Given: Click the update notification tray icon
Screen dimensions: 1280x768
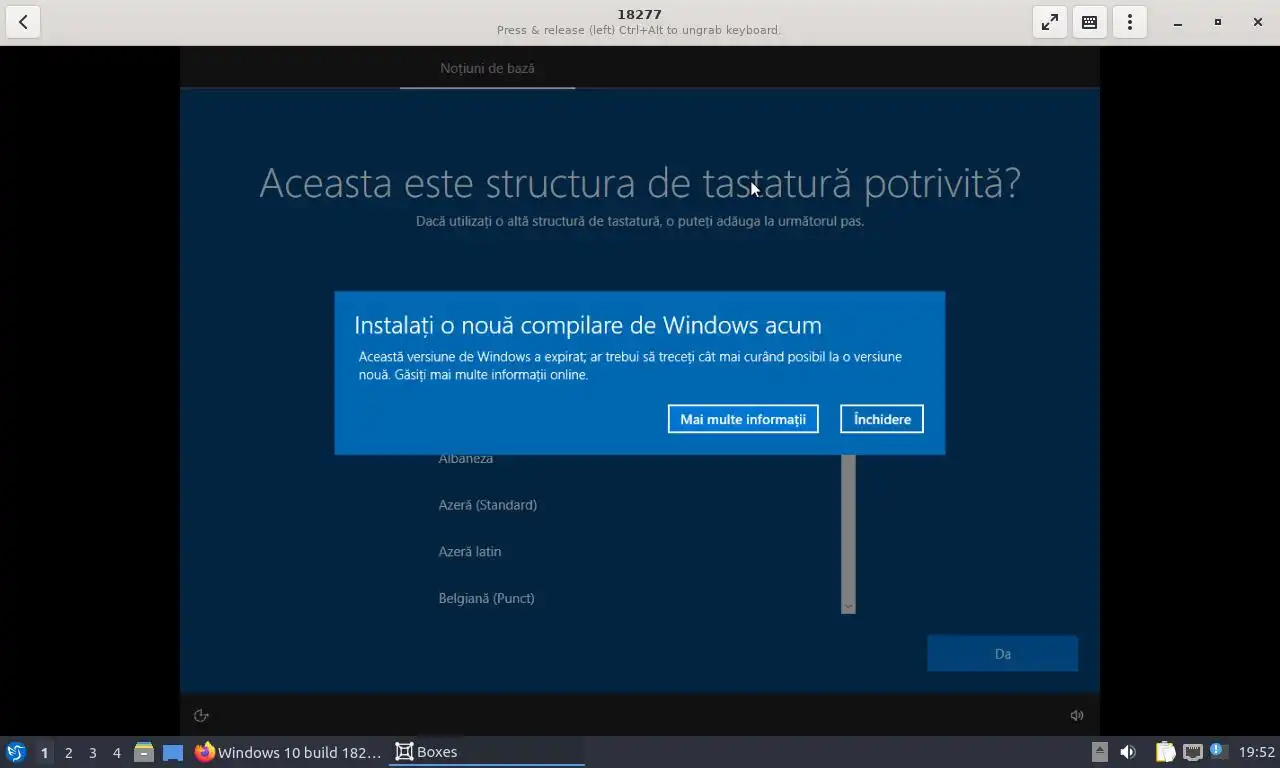Looking at the screenshot, I should (1217, 750).
